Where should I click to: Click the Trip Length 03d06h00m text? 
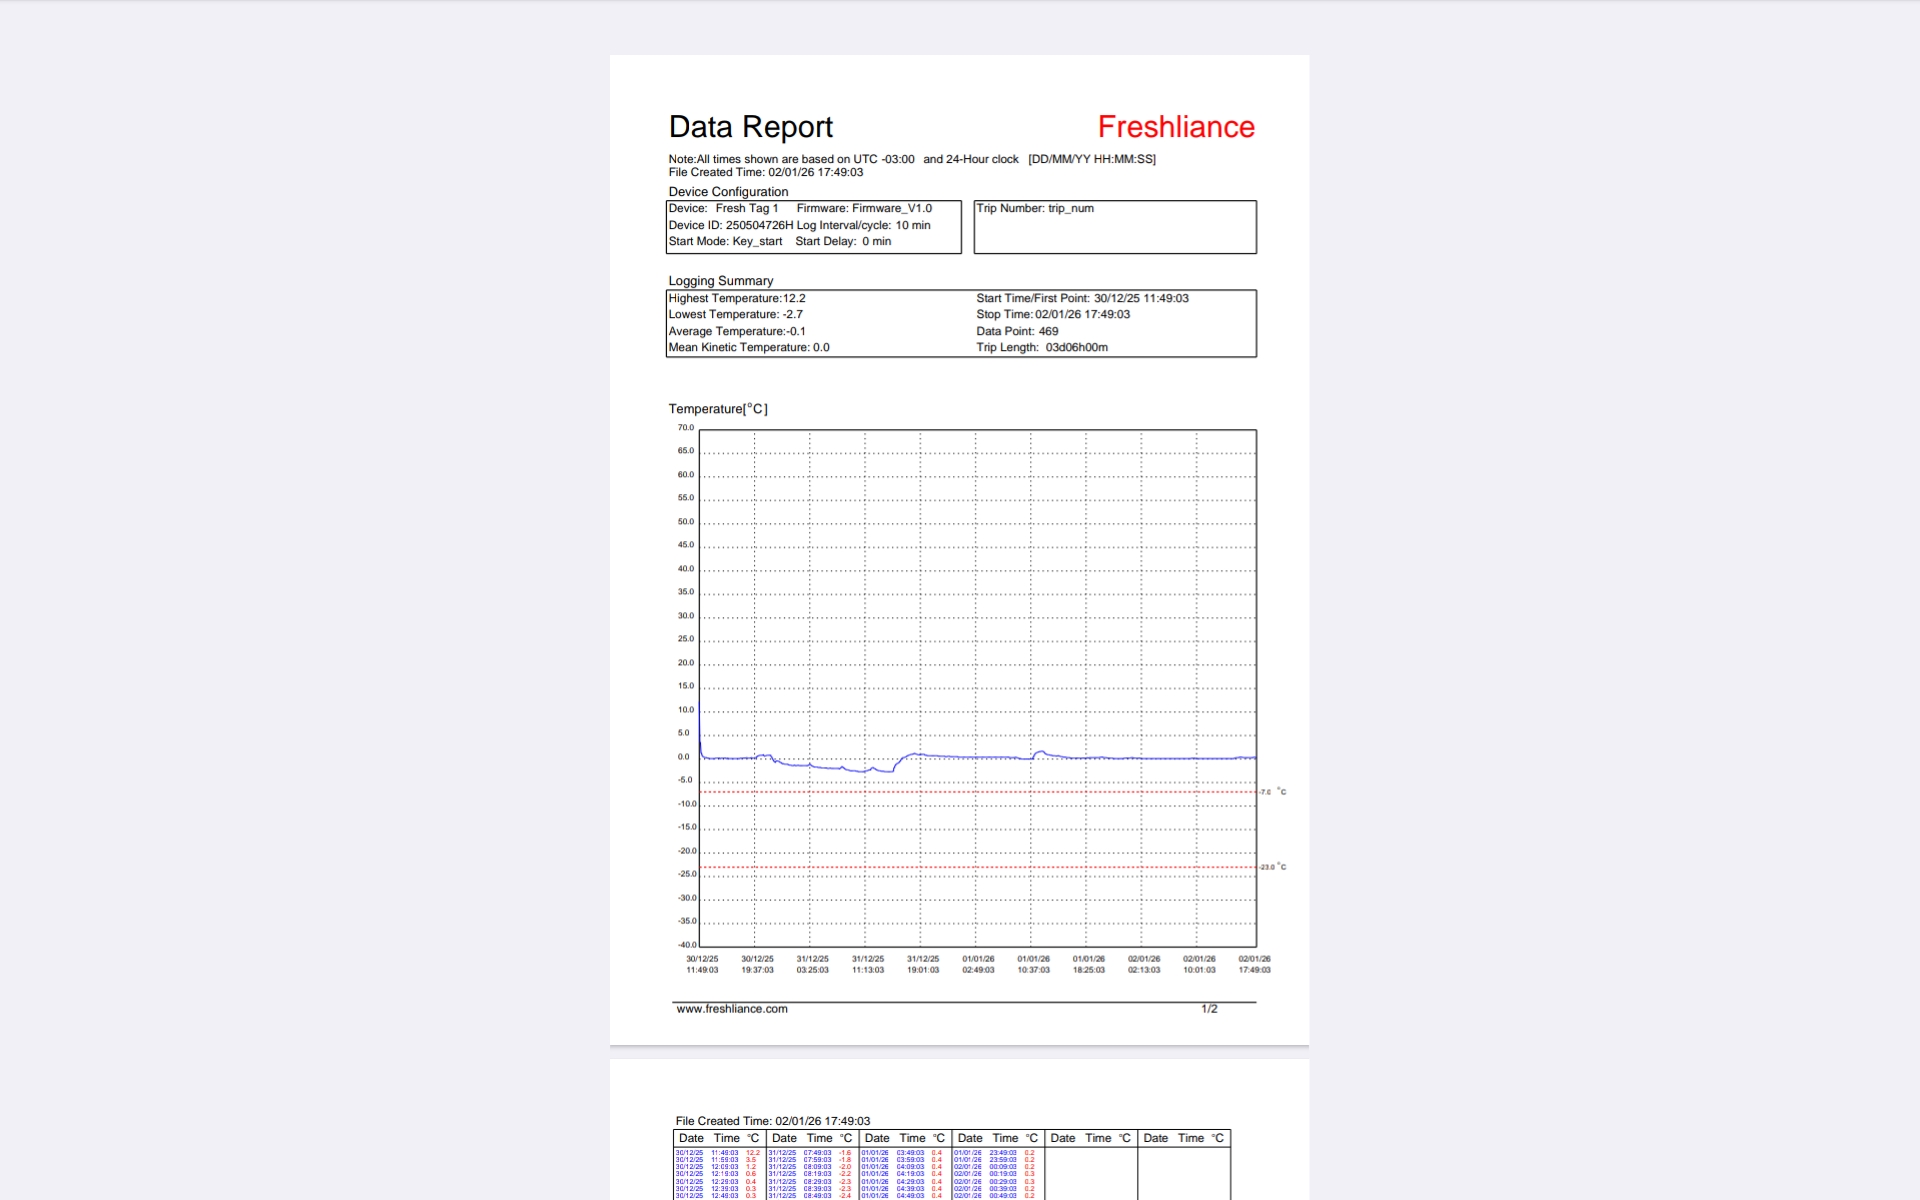1041,347
